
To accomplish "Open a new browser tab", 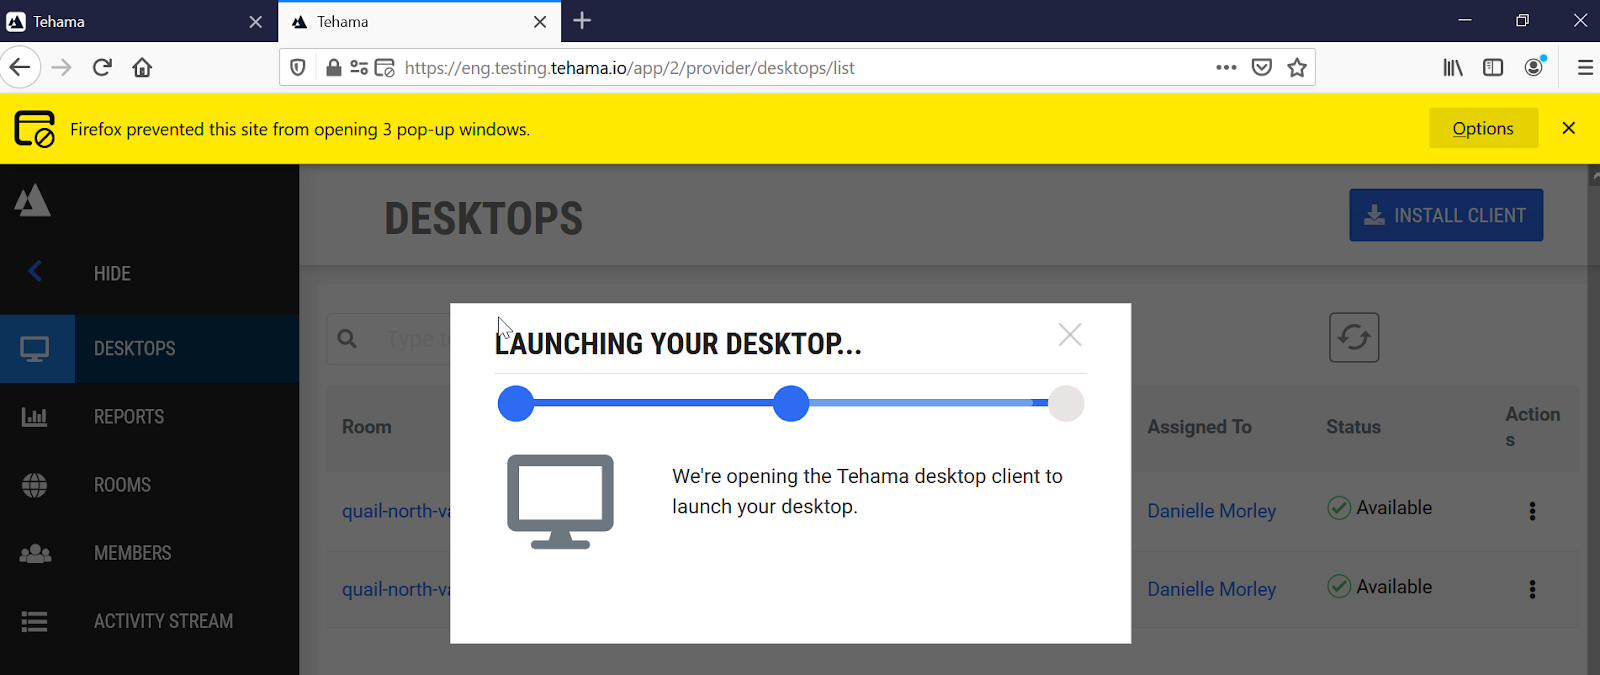I will [582, 21].
